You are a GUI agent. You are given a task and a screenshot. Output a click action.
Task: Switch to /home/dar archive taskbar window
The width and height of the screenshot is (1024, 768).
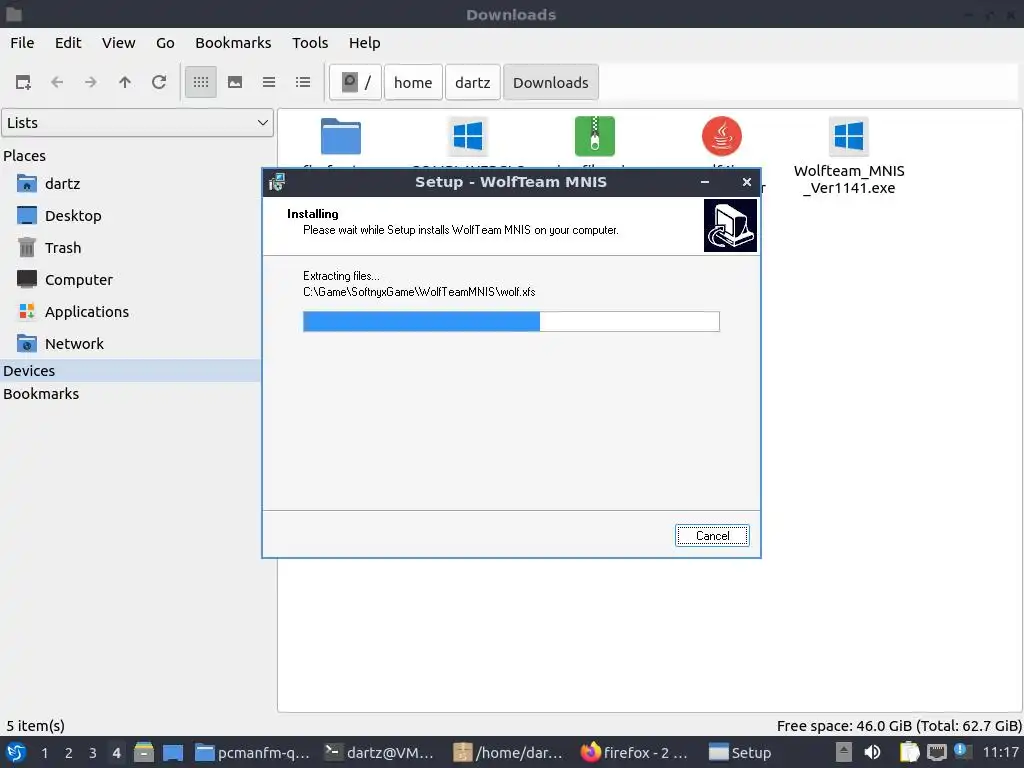click(x=509, y=753)
